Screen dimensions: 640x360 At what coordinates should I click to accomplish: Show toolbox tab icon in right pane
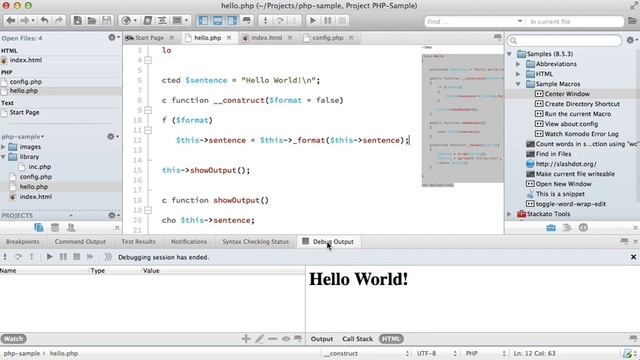click(x=551, y=227)
